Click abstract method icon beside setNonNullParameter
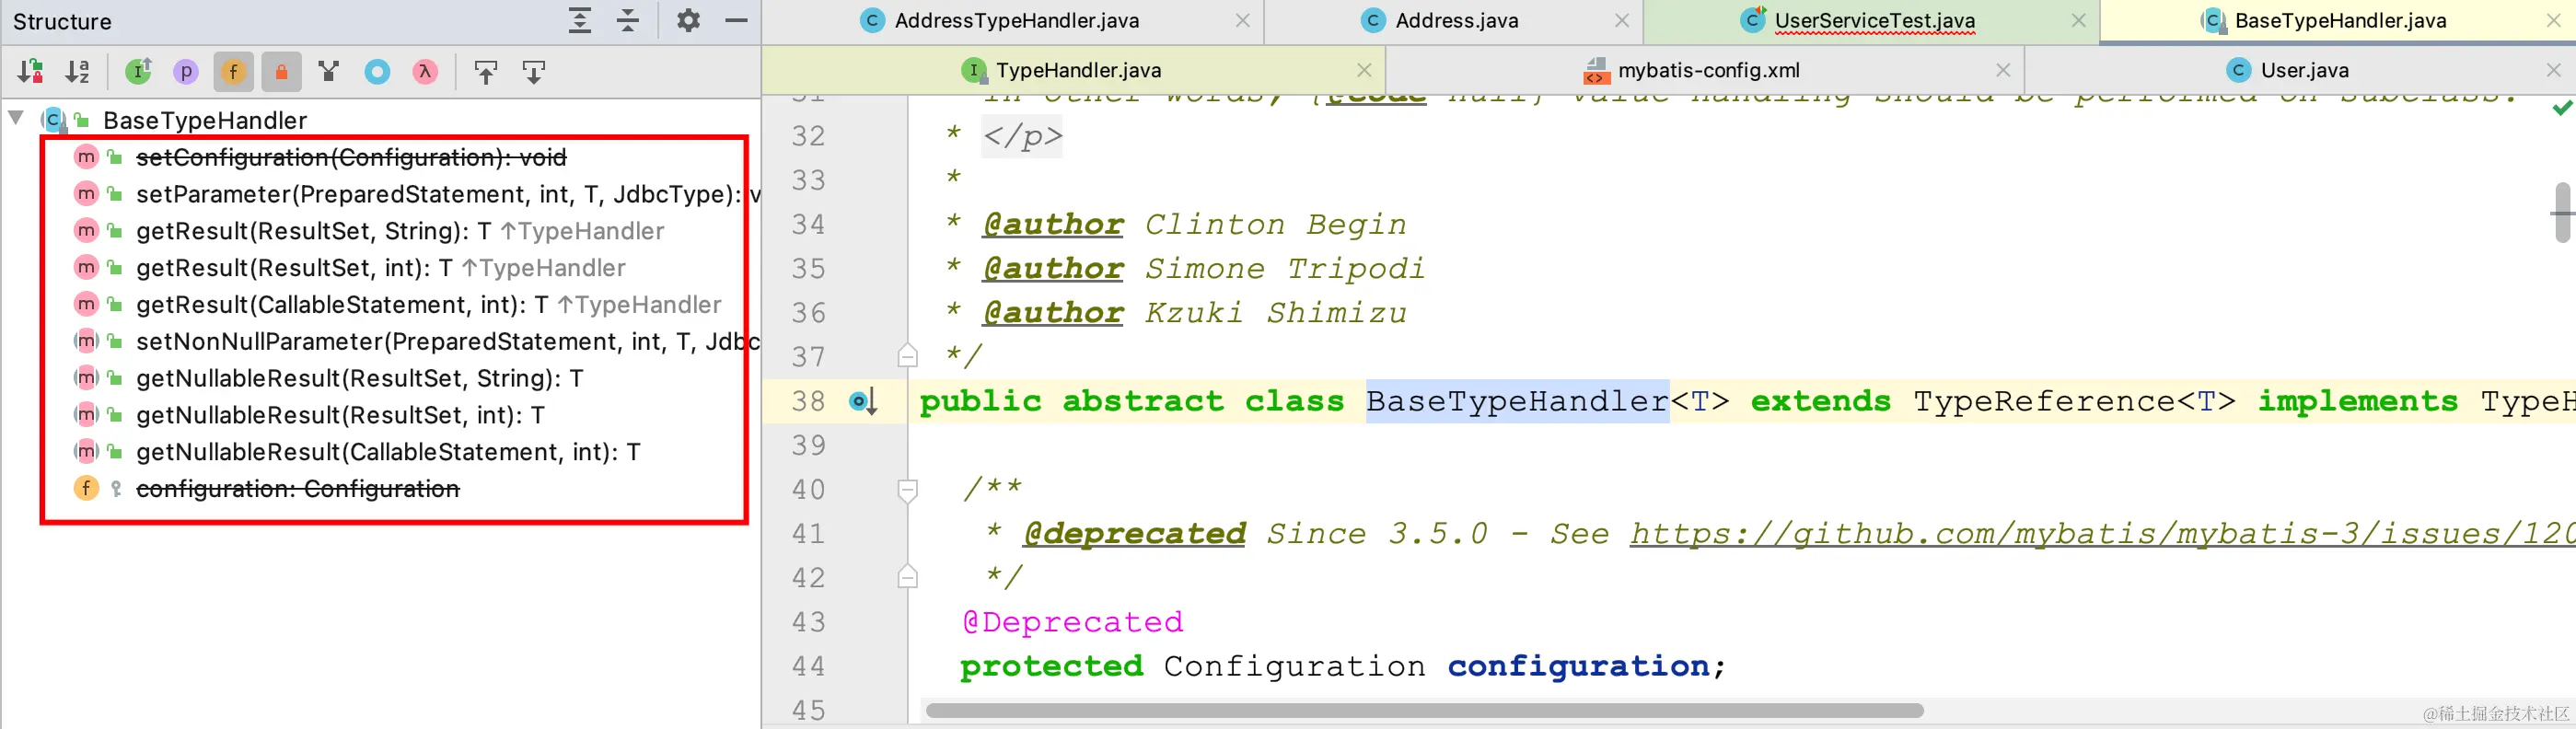 86,342
